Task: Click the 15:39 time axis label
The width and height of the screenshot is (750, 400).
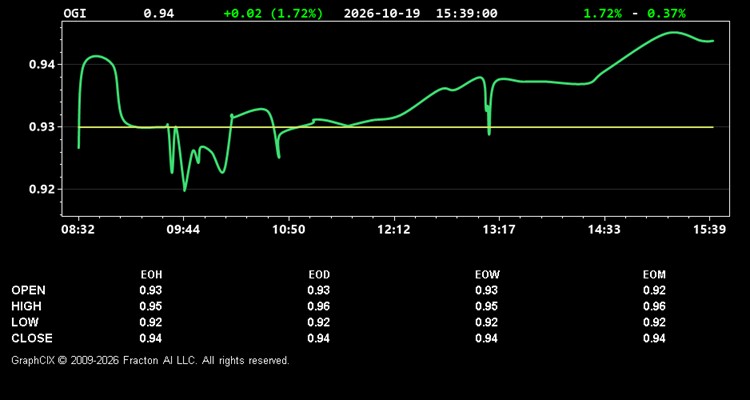Action: click(x=709, y=230)
